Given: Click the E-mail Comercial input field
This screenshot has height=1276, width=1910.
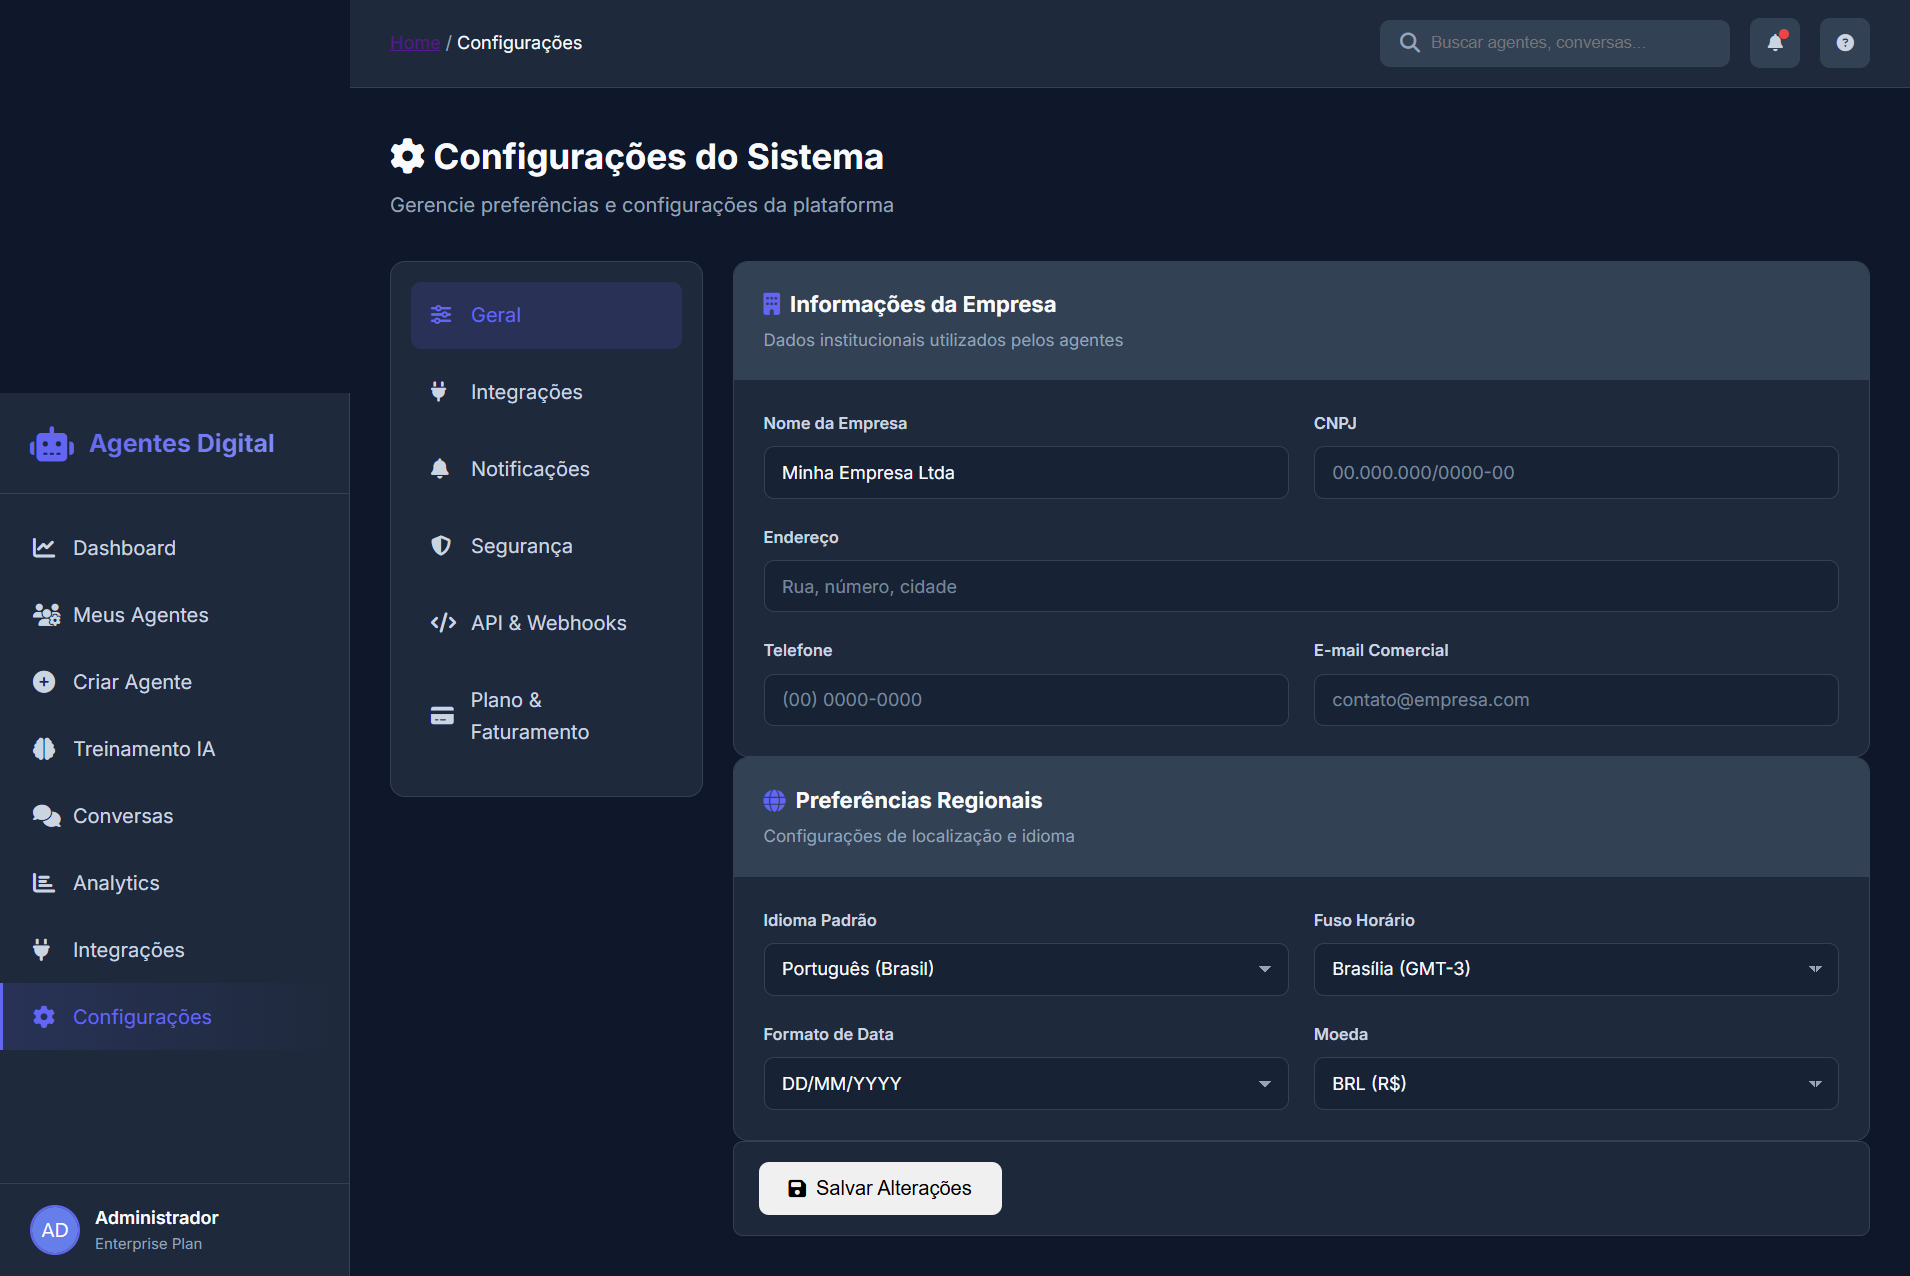Looking at the screenshot, I should click(1576, 700).
